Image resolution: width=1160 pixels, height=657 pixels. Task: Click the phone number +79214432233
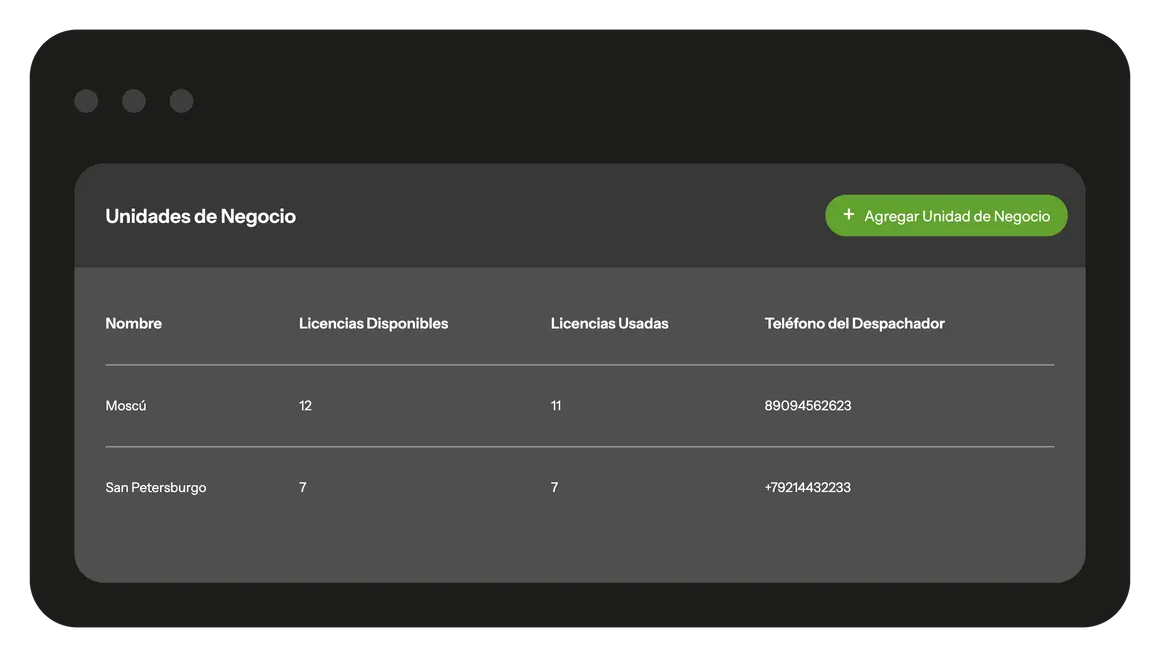[x=807, y=488]
